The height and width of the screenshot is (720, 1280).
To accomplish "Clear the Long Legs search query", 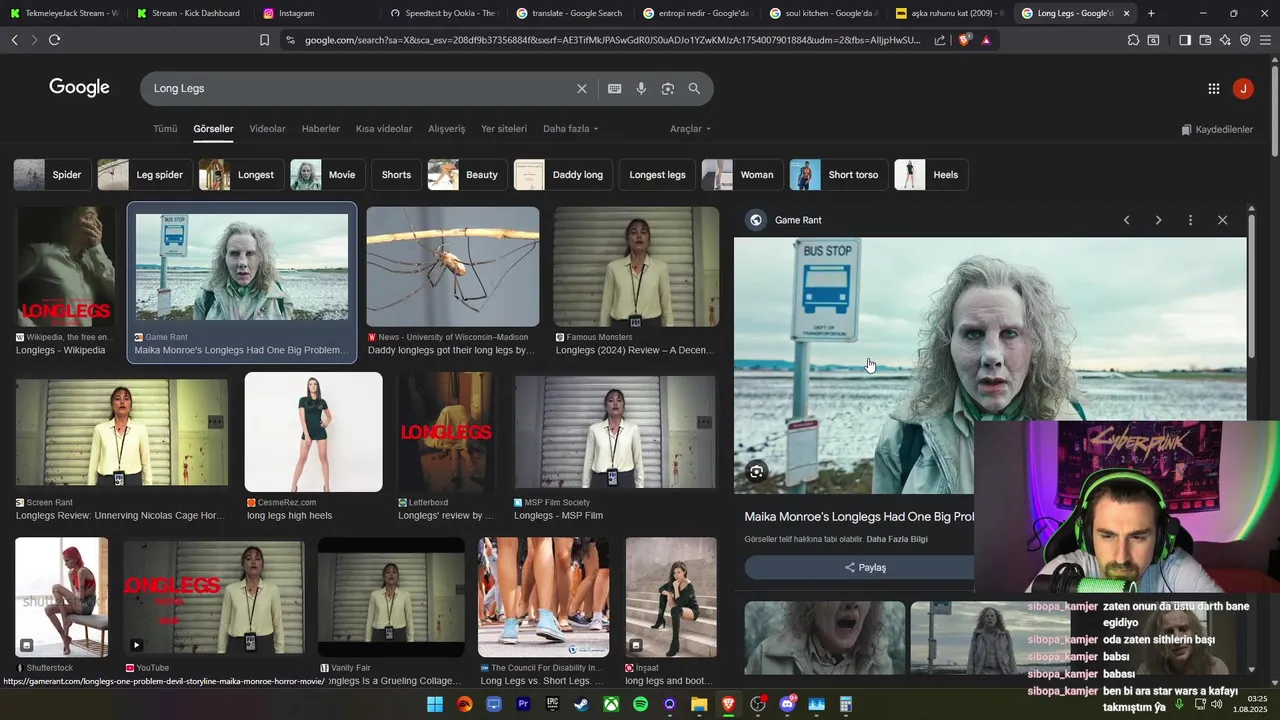I will pos(582,89).
